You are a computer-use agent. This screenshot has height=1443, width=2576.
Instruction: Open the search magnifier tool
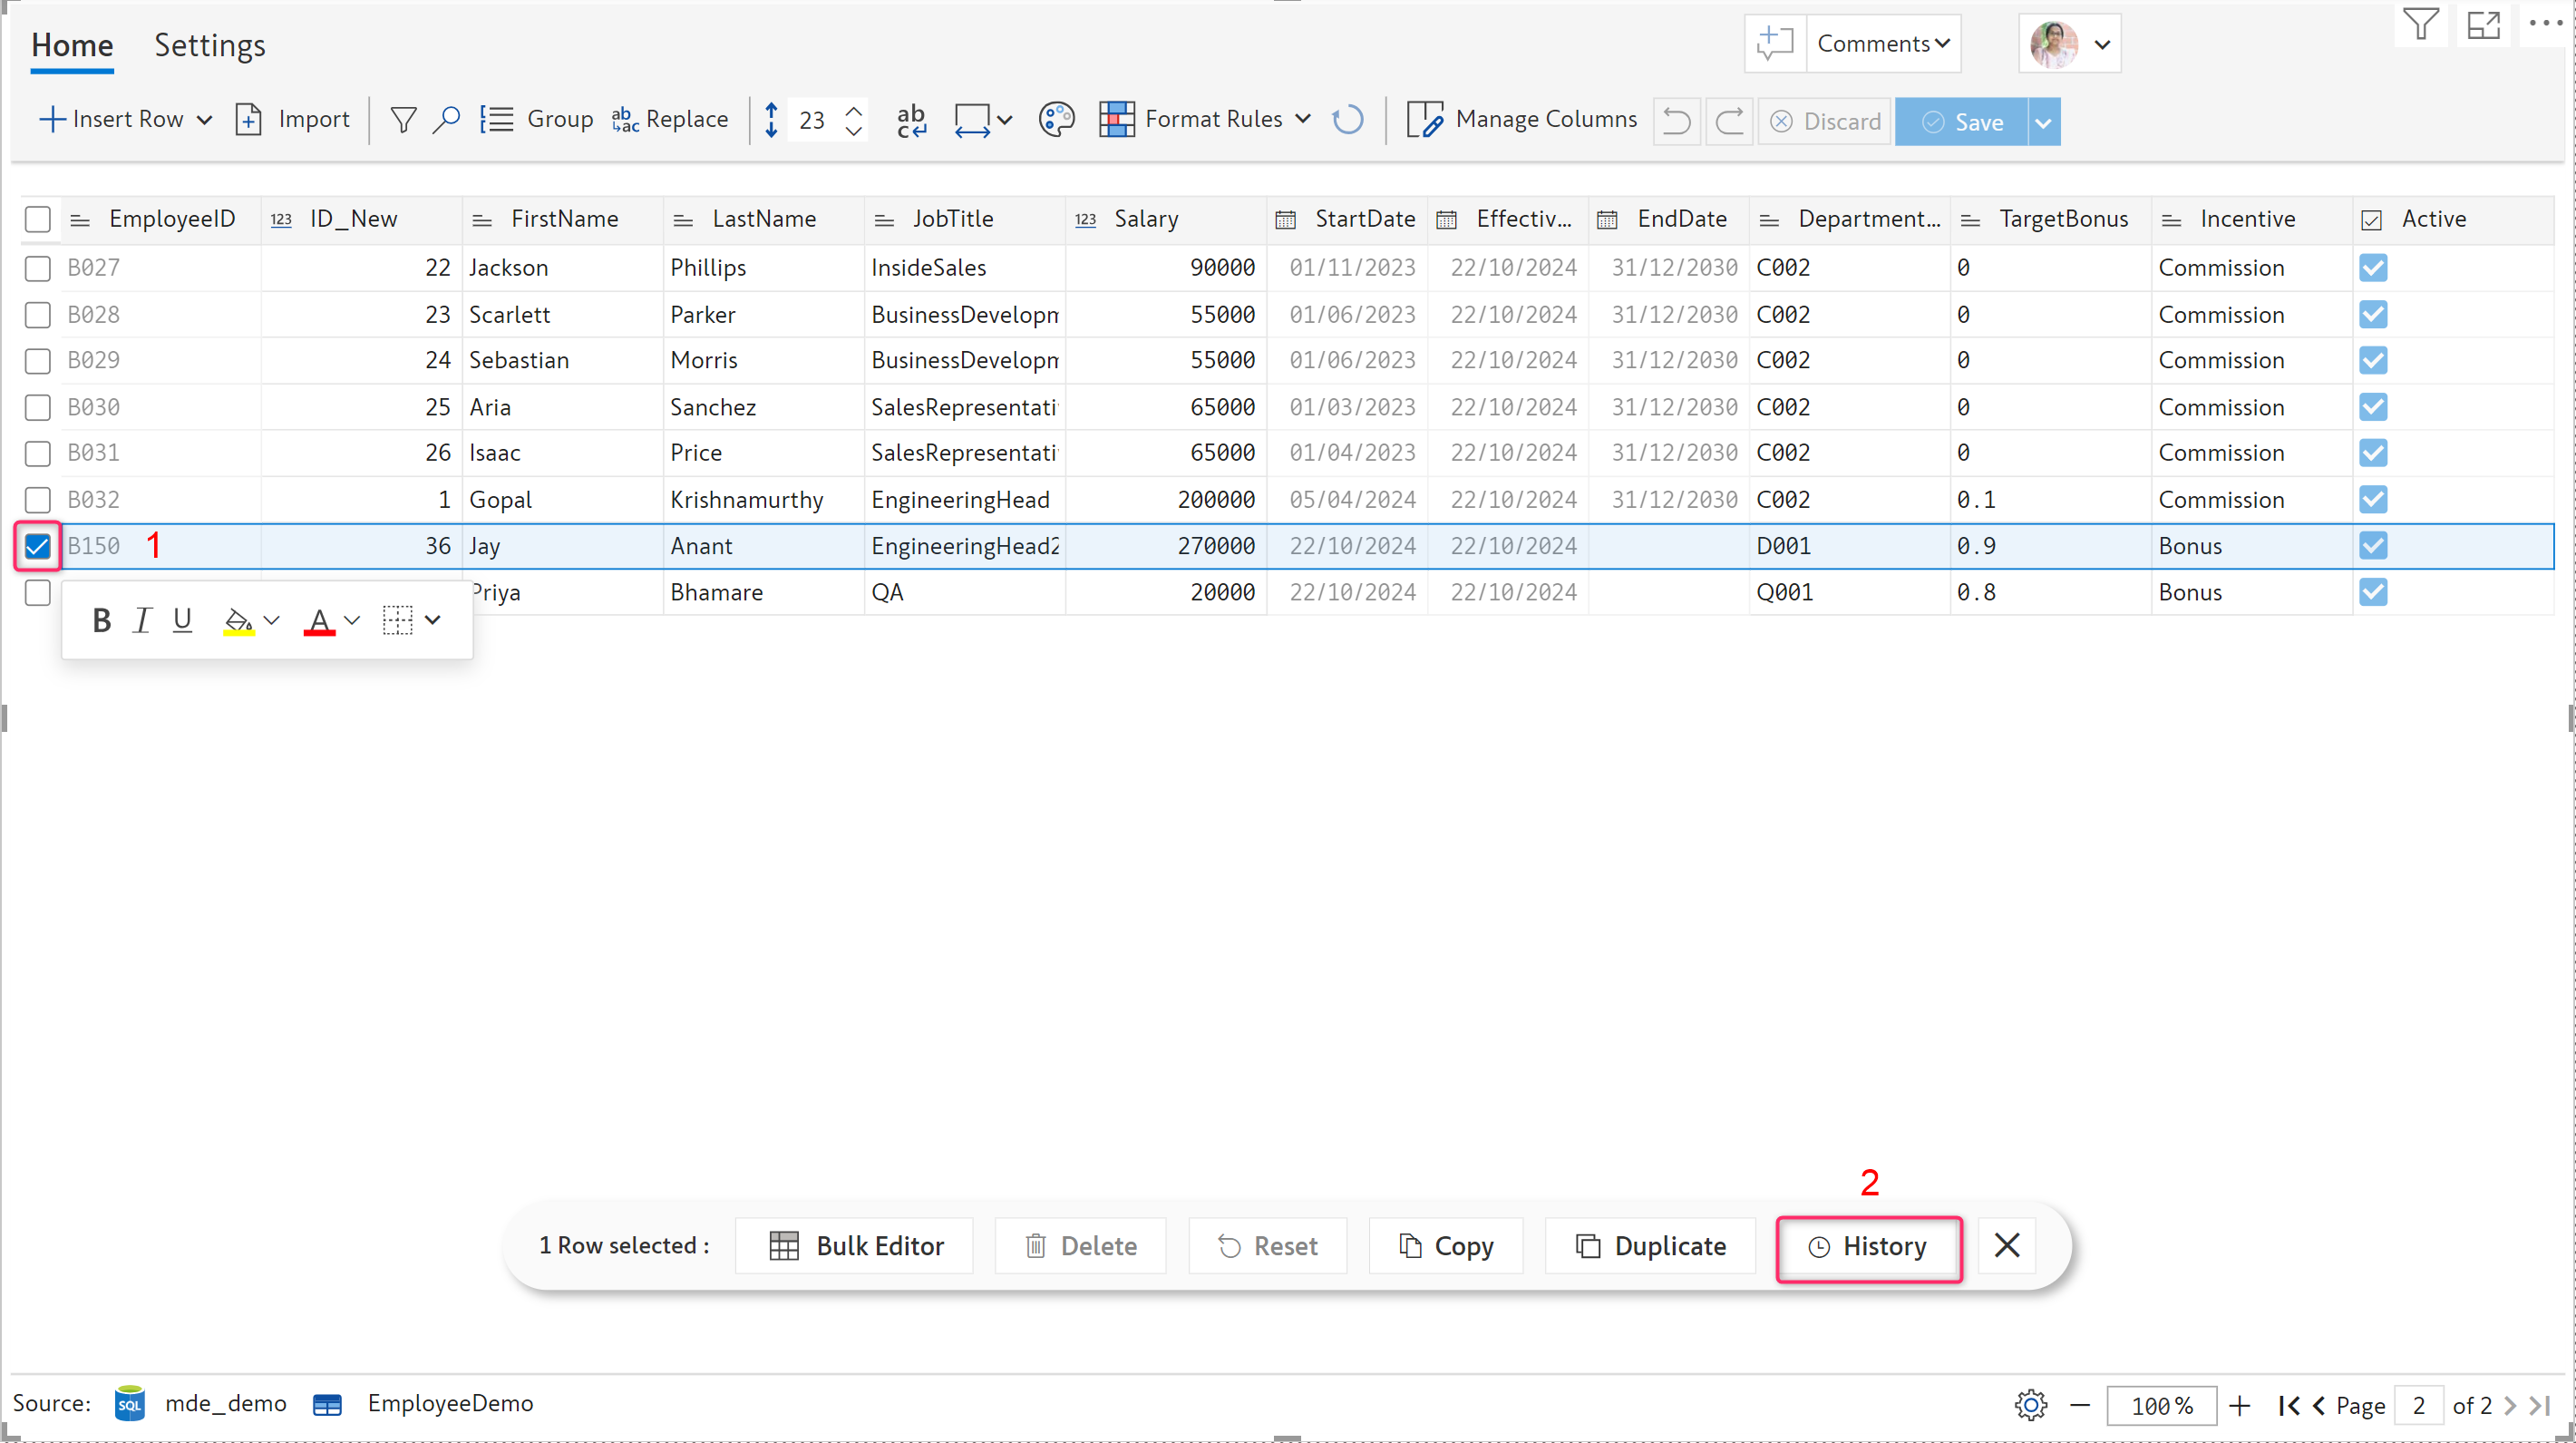pos(446,120)
